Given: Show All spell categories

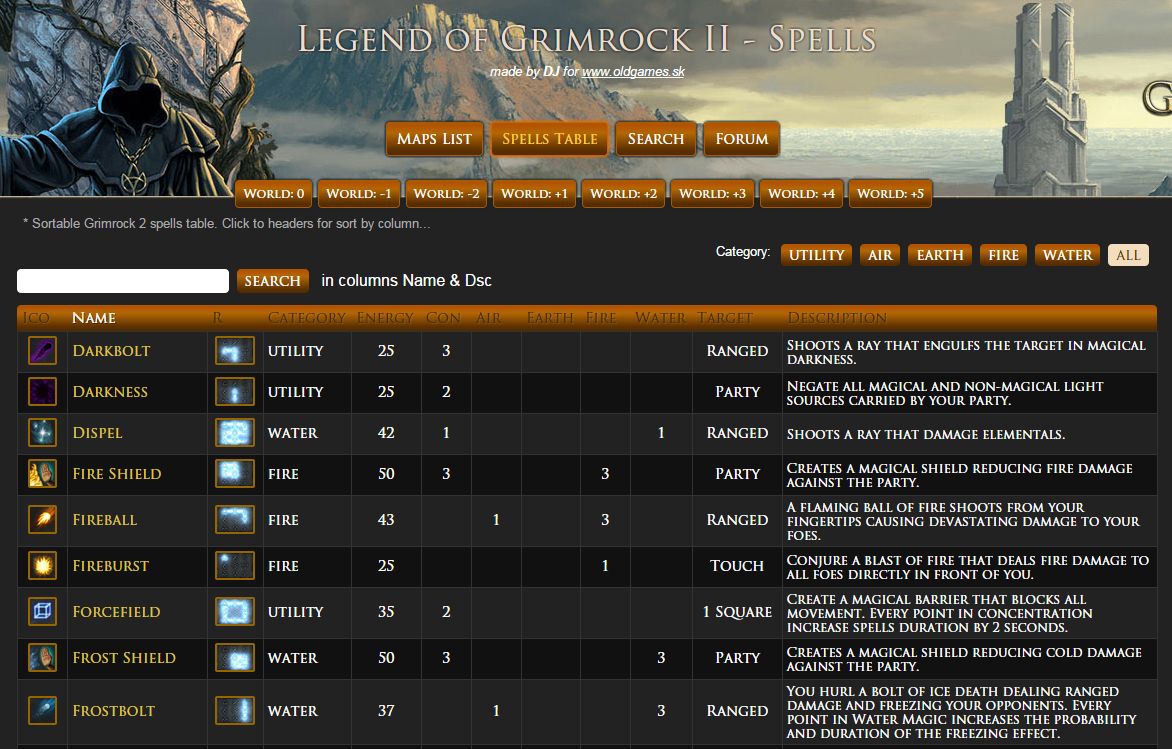Looking at the screenshot, I should [x=1128, y=255].
